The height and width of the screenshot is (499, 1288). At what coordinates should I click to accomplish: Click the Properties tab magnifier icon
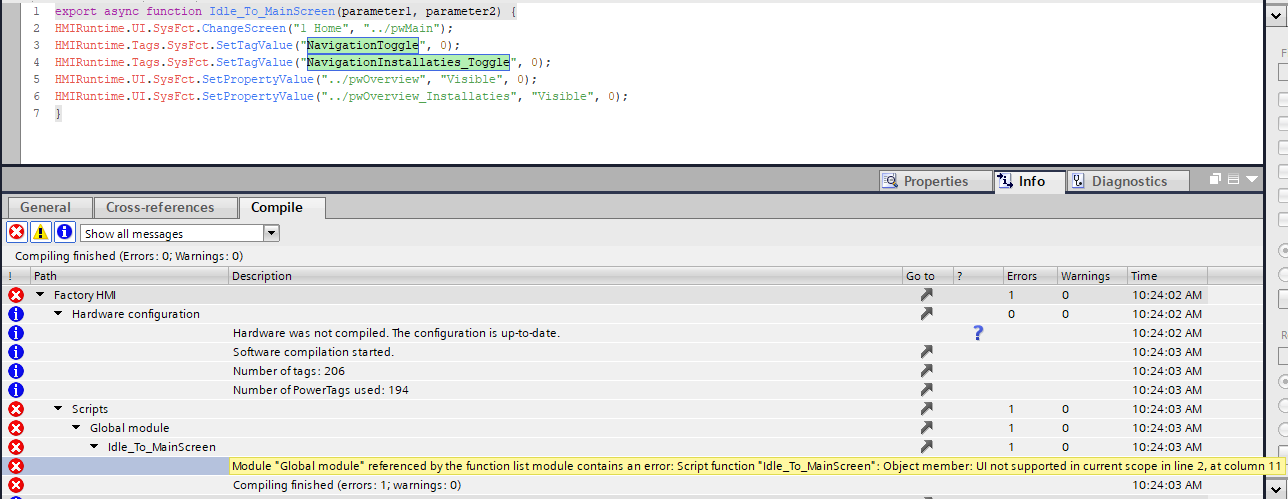[x=892, y=181]
